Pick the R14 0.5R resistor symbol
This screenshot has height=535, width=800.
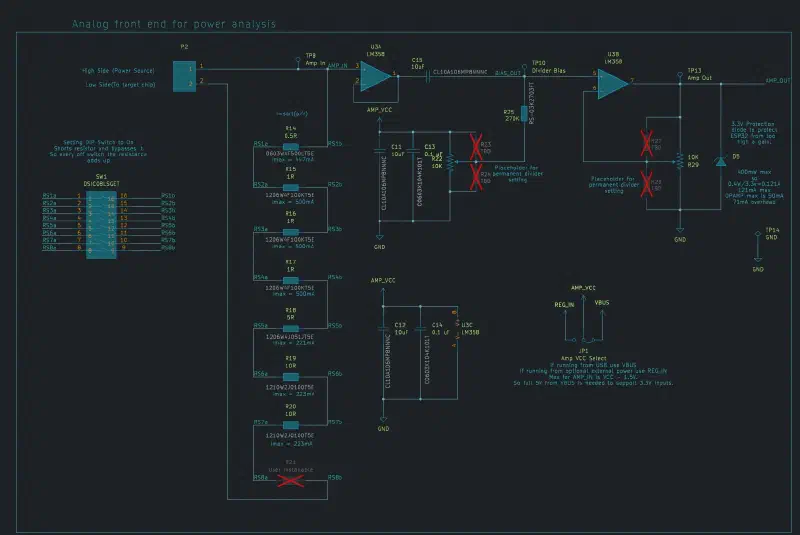(x=290, y=147)
